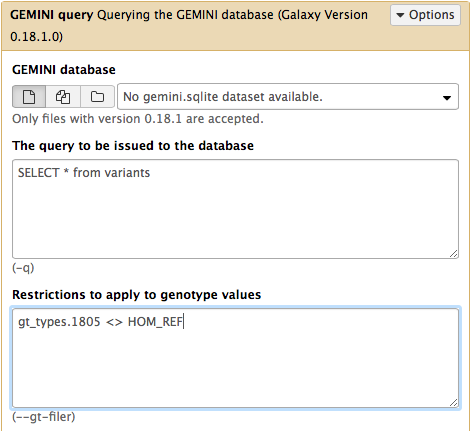The height and width of the screenshot is (431, 472).
Task: Click the (-q) parameter hint
Action: [x=23, y=268]
